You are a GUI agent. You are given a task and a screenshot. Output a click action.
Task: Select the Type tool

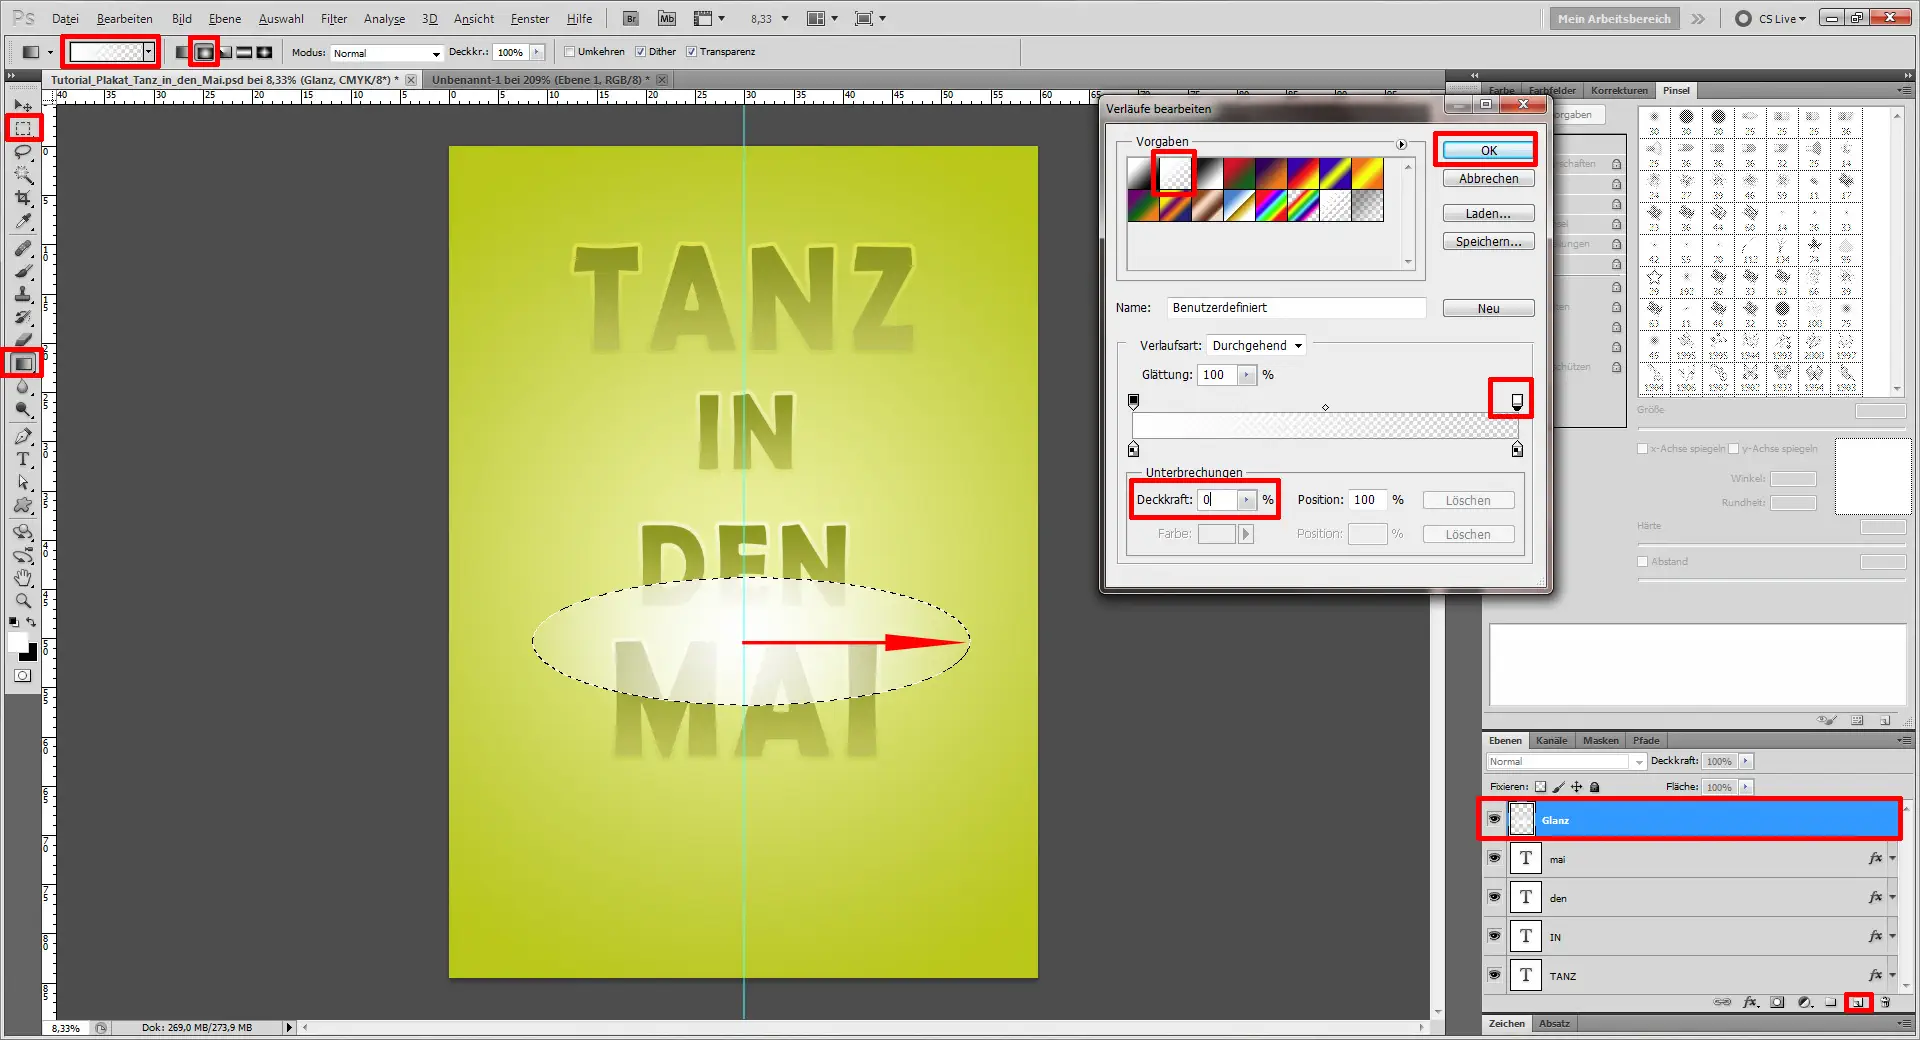tap(24, 460)
